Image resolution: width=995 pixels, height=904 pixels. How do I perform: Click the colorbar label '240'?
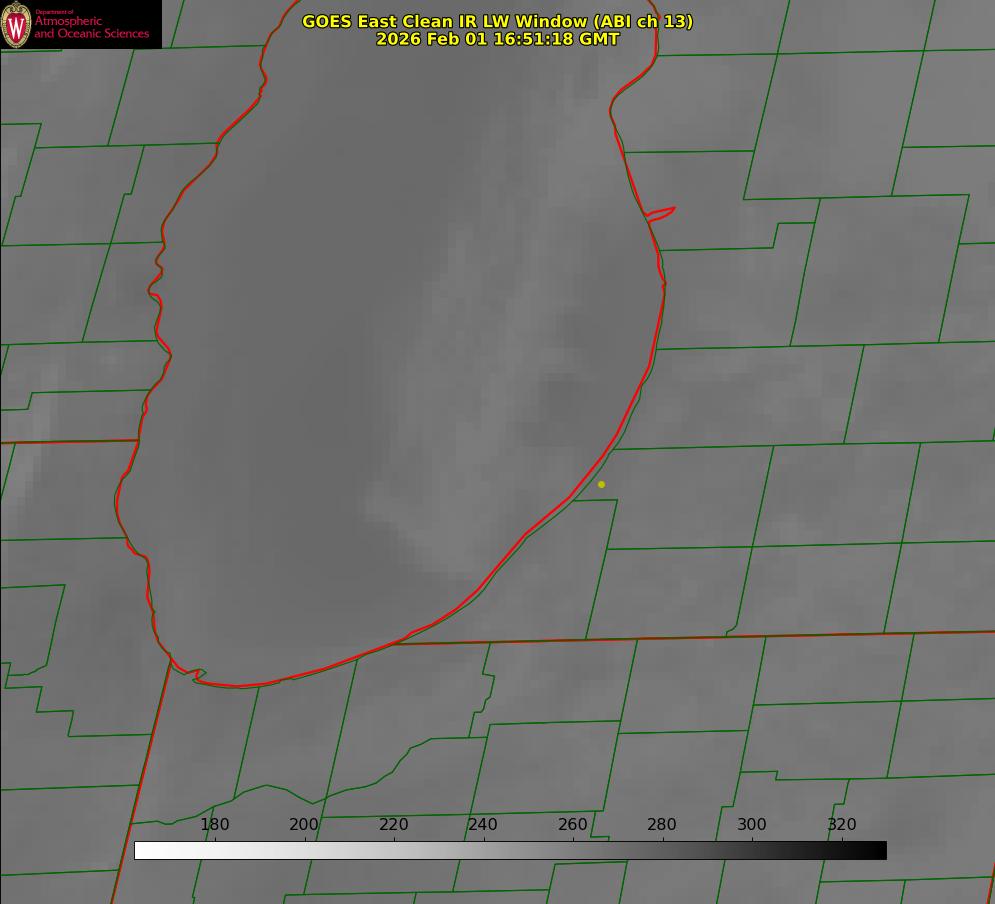pyautogui.click(x=483, y=824)
